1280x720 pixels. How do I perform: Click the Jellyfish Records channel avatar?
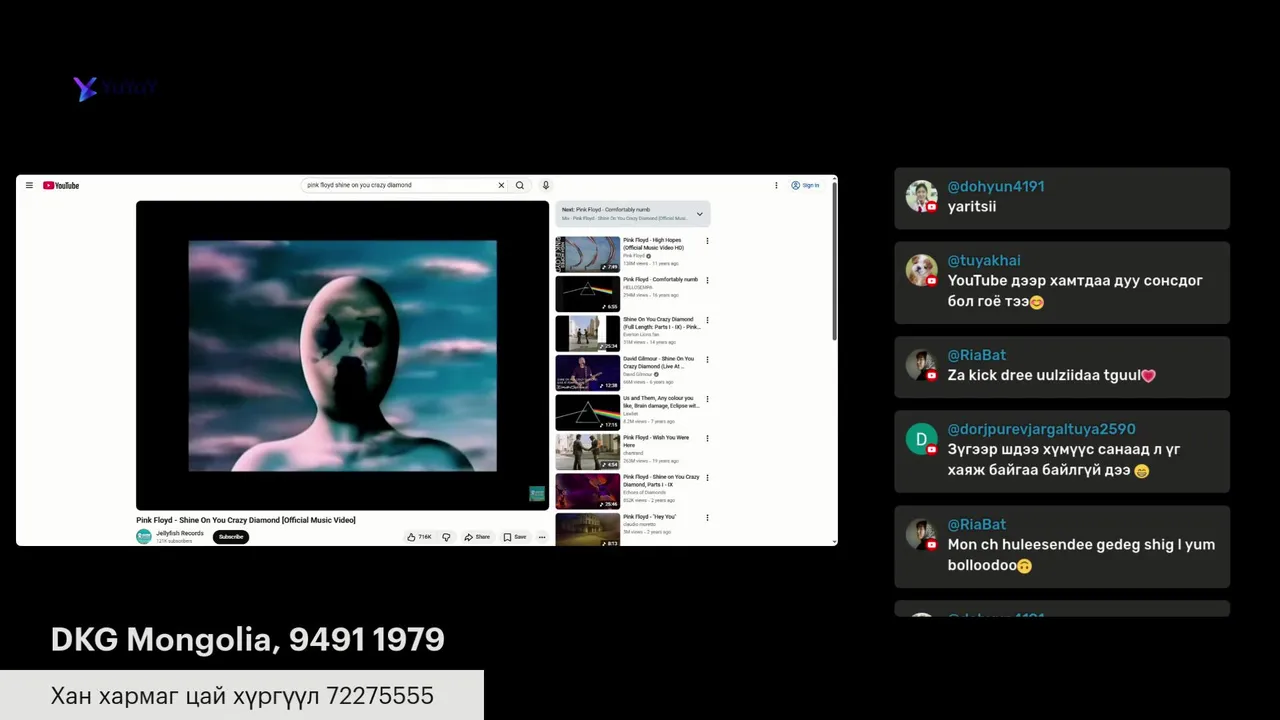coord(144,537)
